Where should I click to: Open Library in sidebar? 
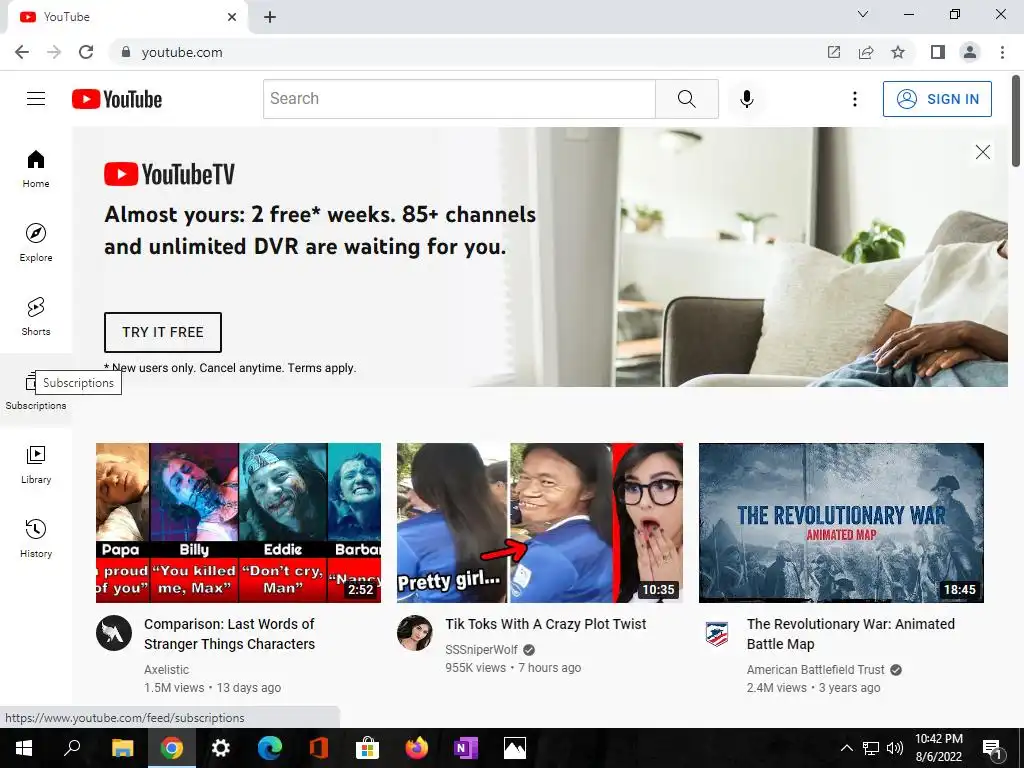(x=36, y=464)
